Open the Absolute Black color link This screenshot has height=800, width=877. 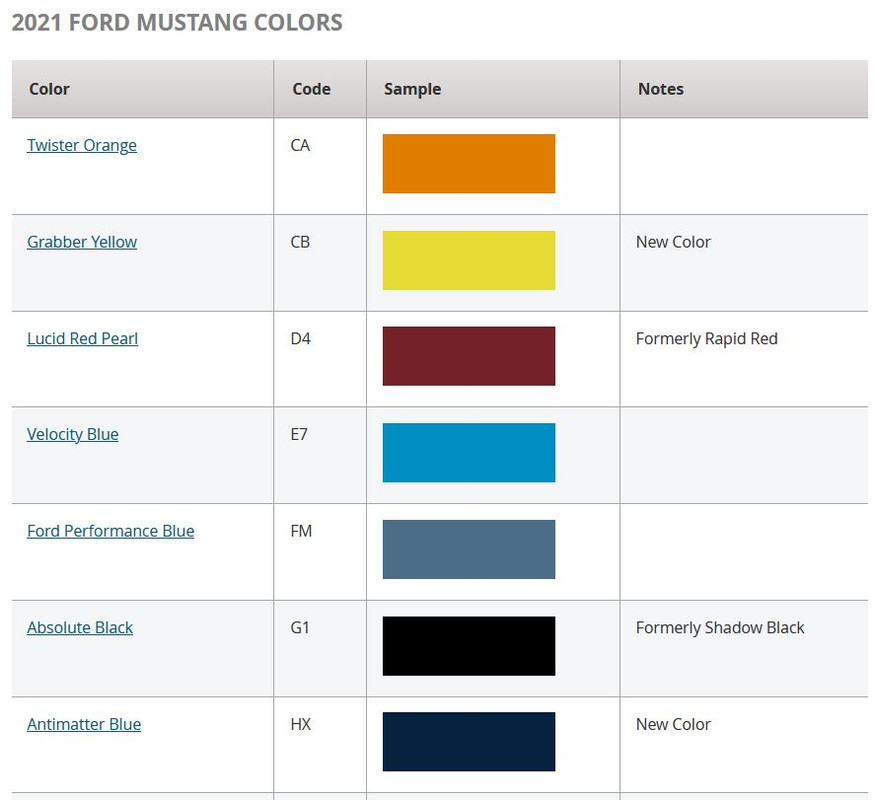[80, 628]
